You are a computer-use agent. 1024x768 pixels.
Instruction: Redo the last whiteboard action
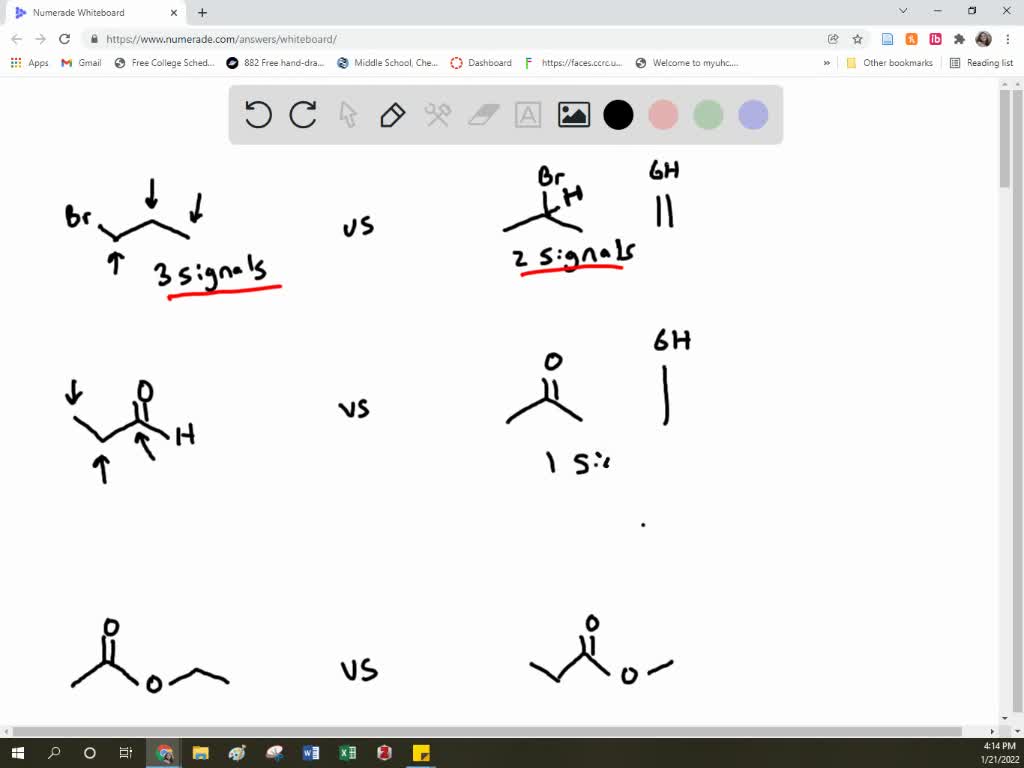coord(303,114)
